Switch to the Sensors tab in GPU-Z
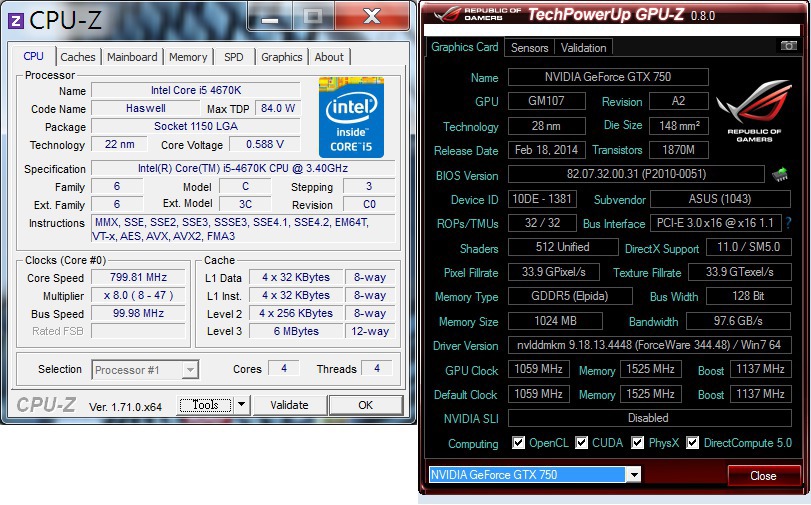This screenshot has width=811, height=505. [529, 48]
